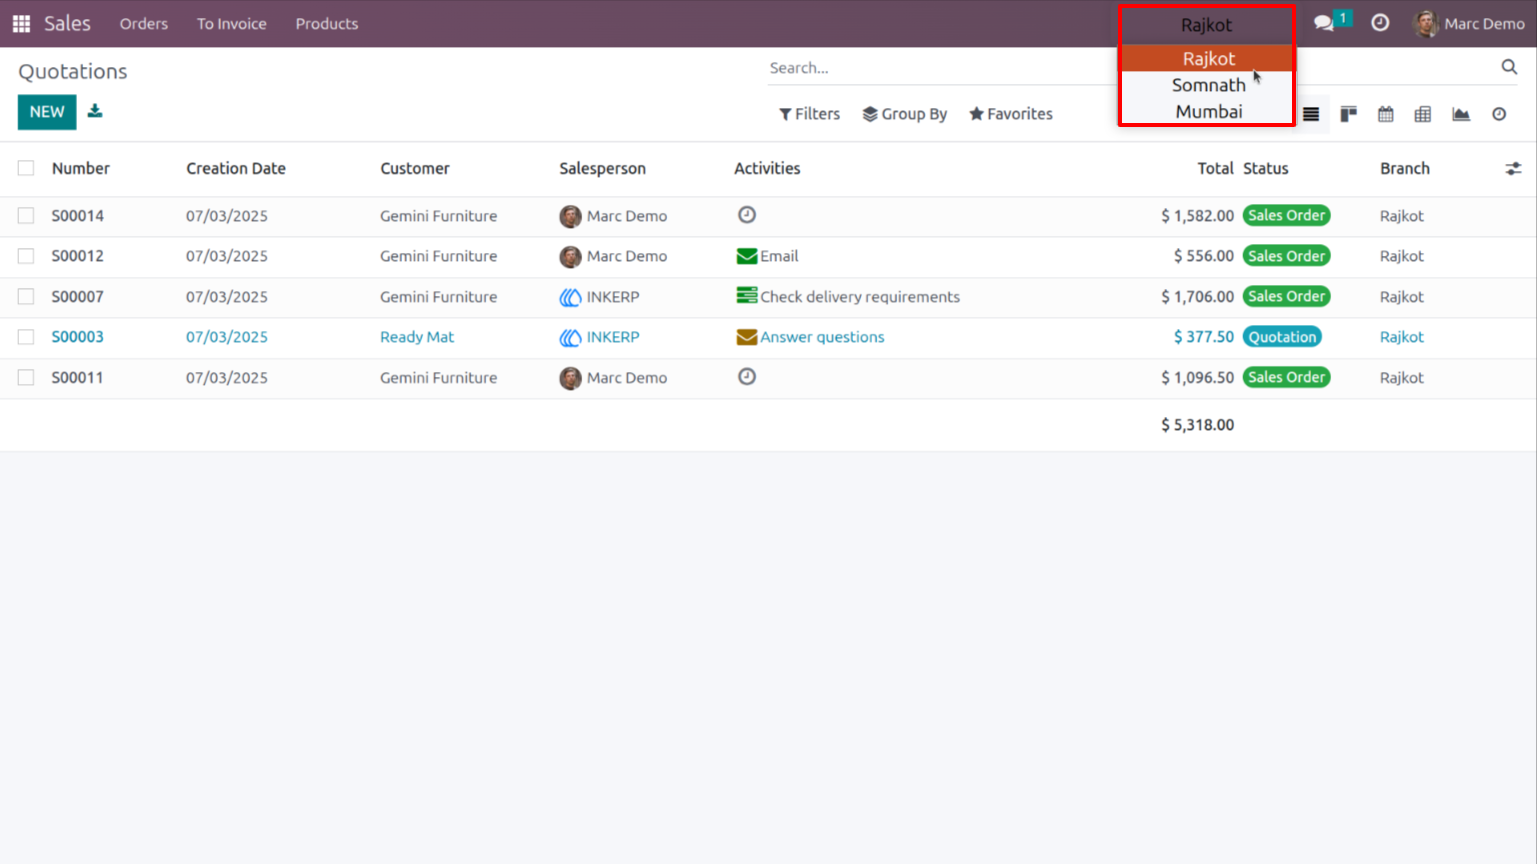Open optional columns settings icon
This screenshot has width=1537, height=864.
1513,169
